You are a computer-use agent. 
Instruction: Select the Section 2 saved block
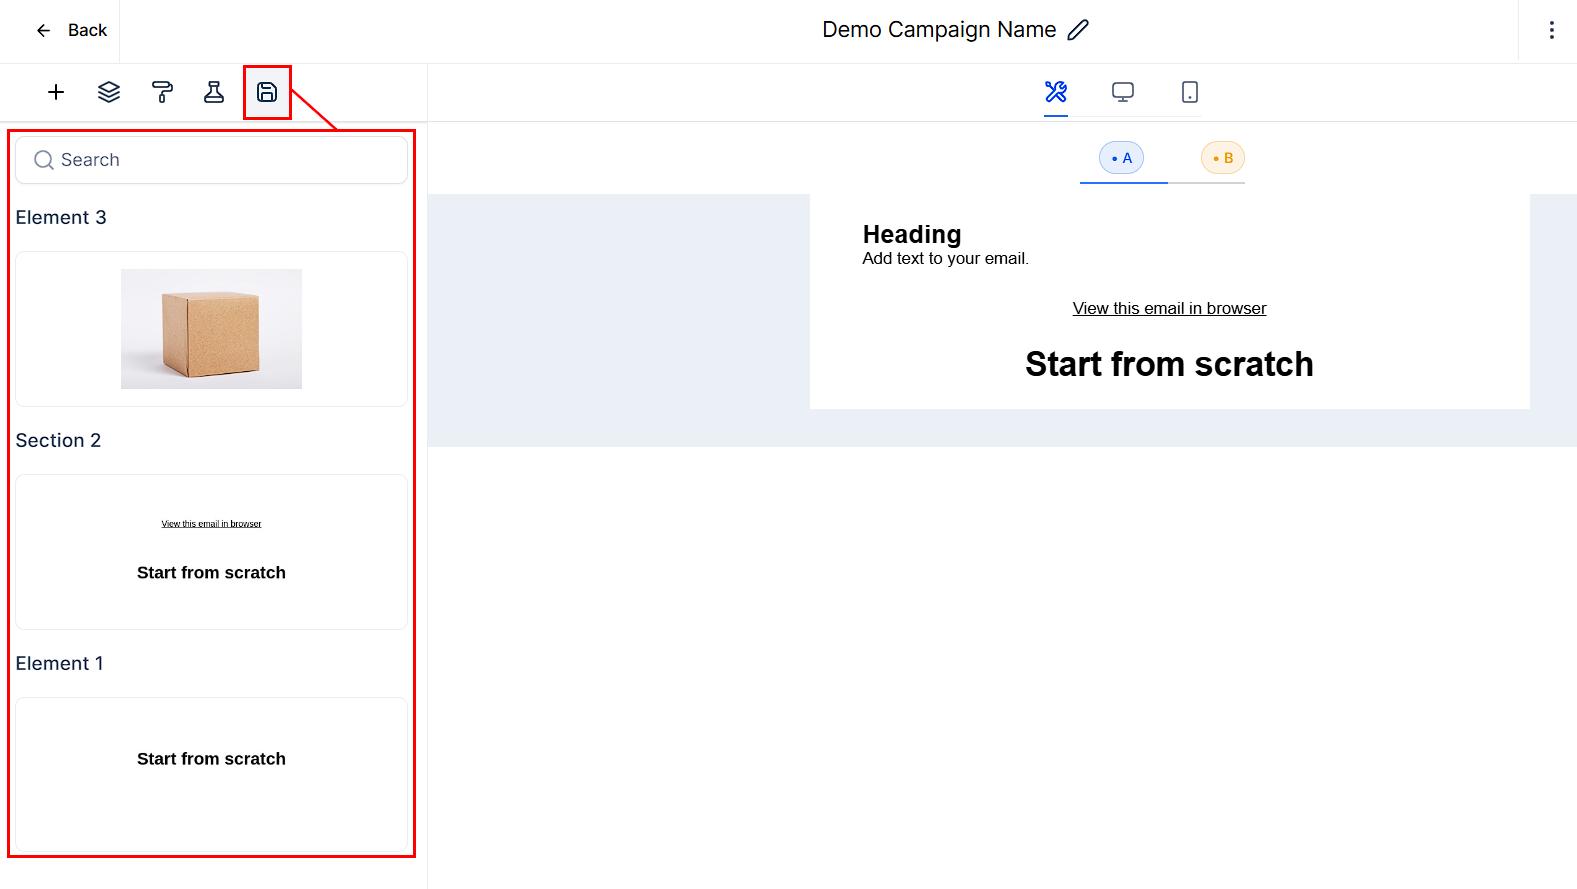tap(211, 552)
